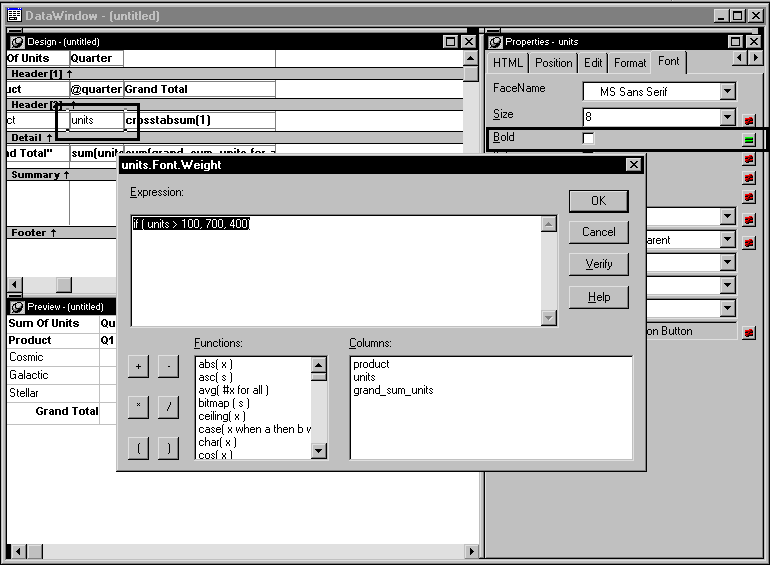Open the dropdown showing 'arent'
This screenshot has height=565, width=770.
(x=728, y=240)
